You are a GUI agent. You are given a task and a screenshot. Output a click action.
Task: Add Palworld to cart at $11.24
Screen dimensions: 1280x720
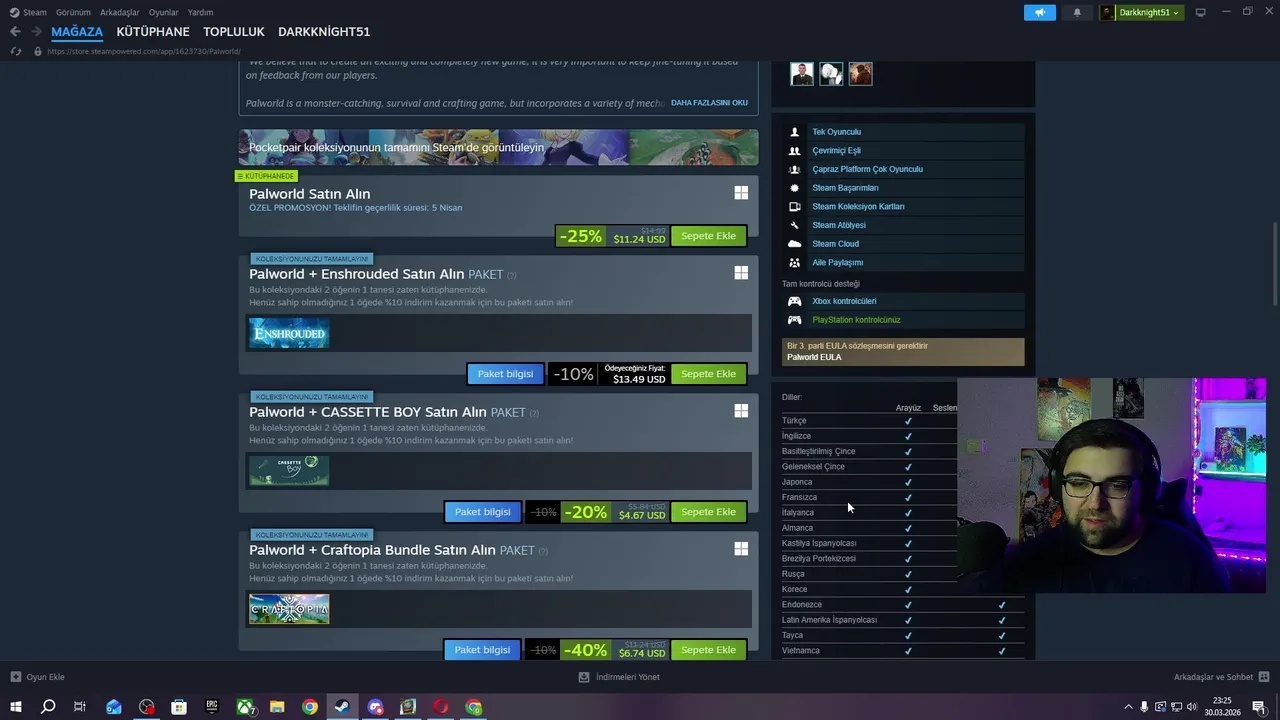[708, 236]
